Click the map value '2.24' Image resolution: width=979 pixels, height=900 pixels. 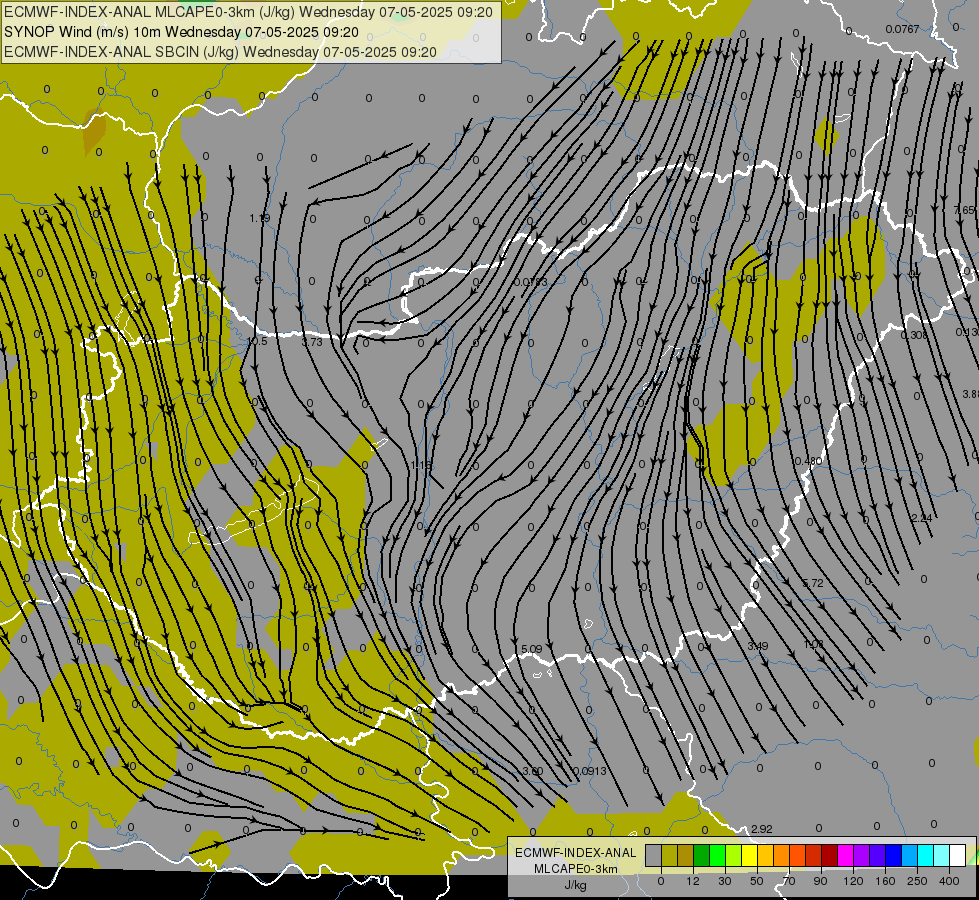pos(922,518)
